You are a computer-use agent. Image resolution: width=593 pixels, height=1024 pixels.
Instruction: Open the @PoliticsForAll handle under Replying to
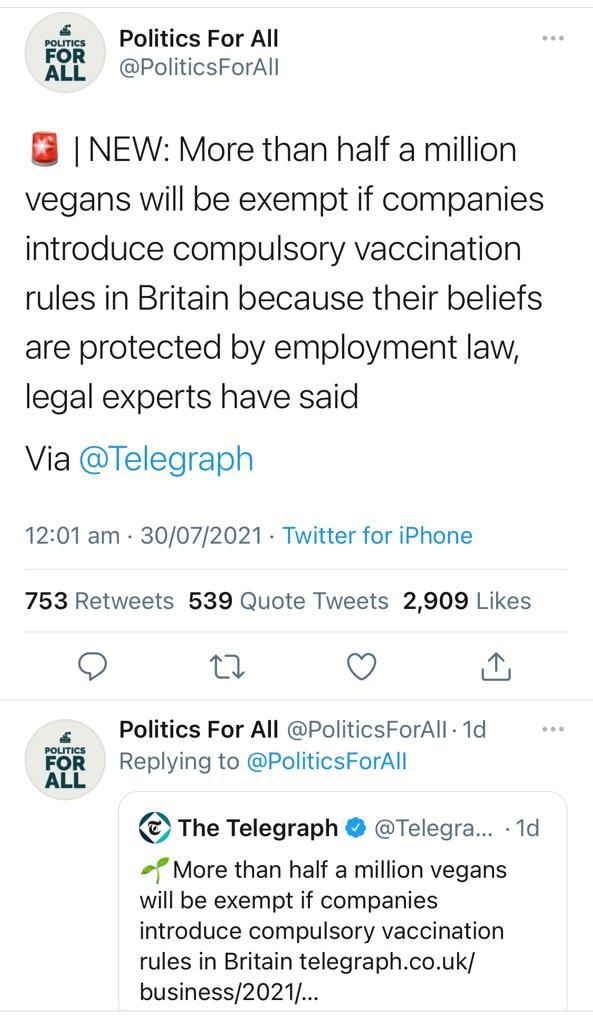tap(327, 761)
